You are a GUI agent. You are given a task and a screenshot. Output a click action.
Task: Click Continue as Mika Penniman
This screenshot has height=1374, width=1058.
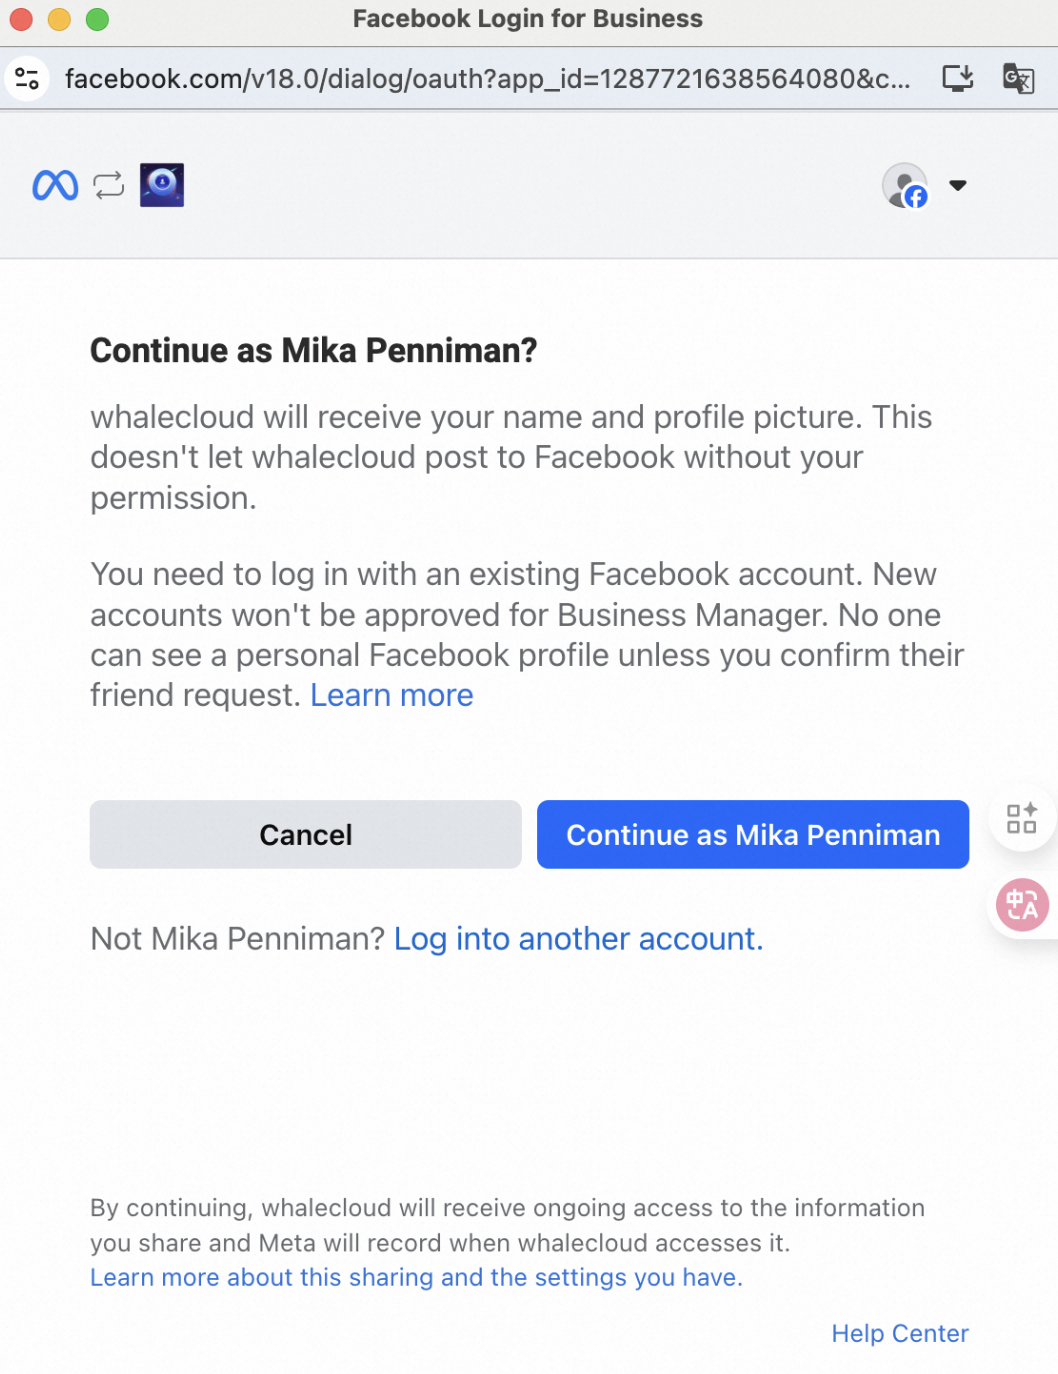752,834
